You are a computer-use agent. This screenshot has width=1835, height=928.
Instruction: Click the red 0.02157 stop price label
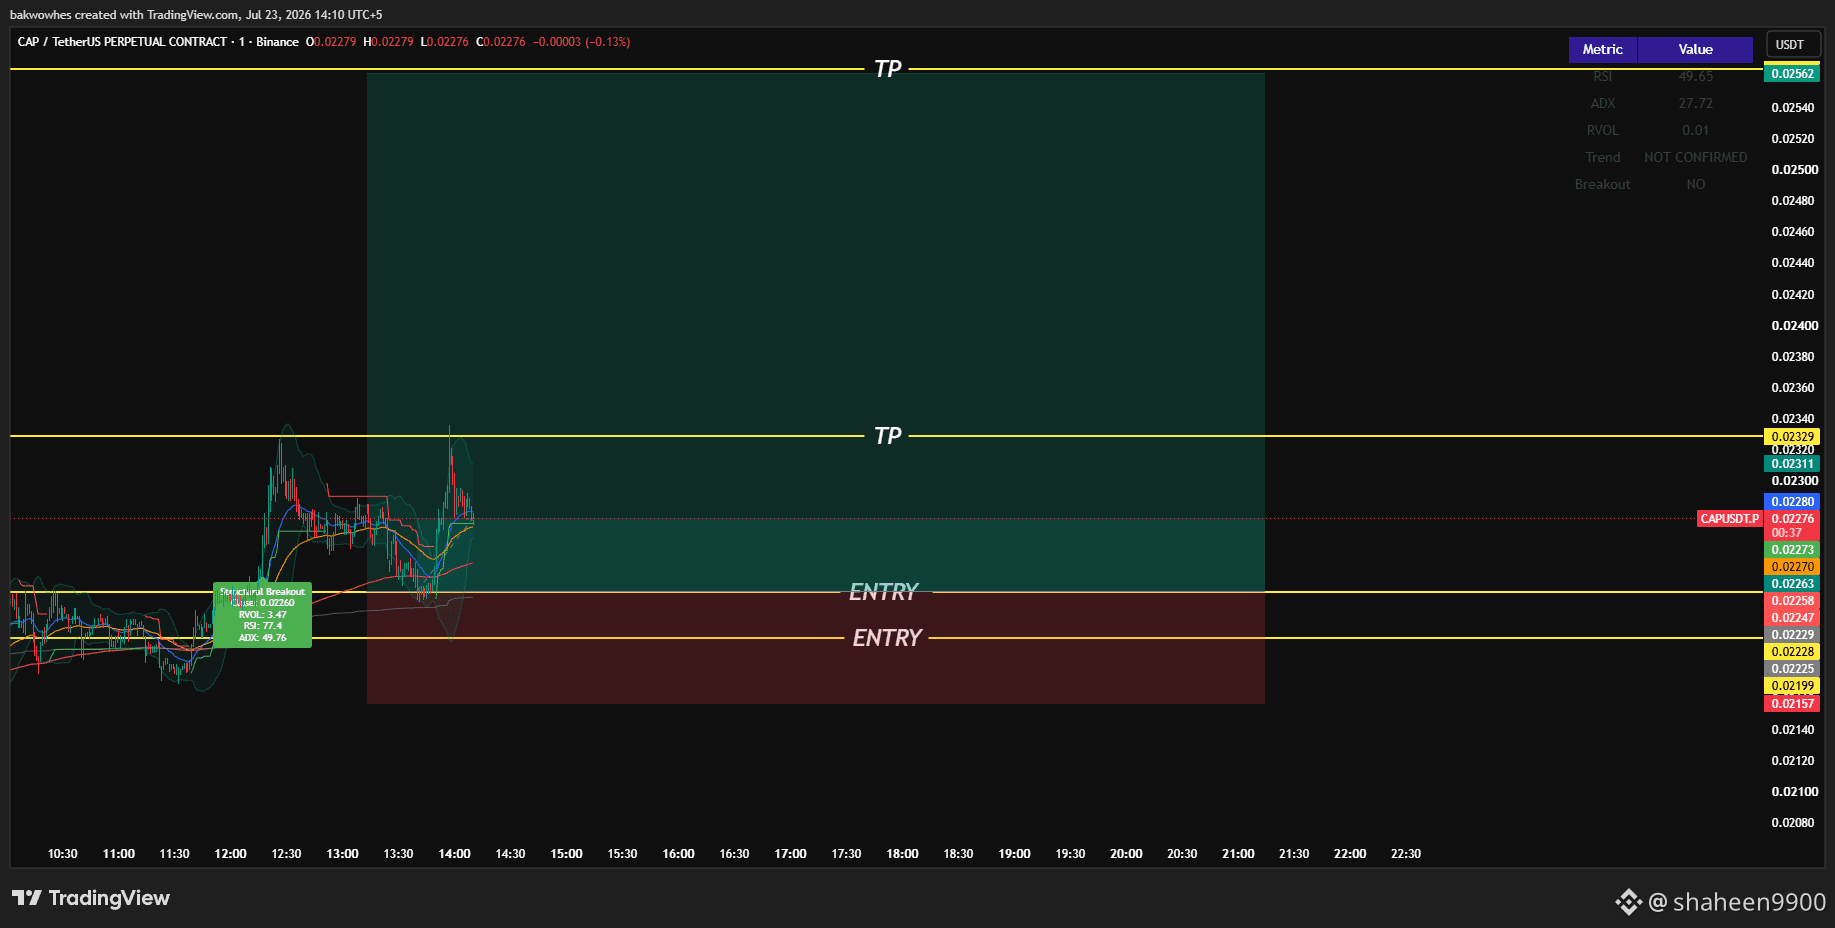(1792, 704)
